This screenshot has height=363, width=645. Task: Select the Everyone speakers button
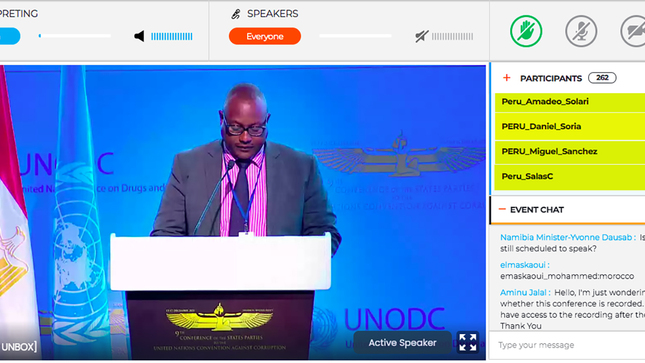265,36
